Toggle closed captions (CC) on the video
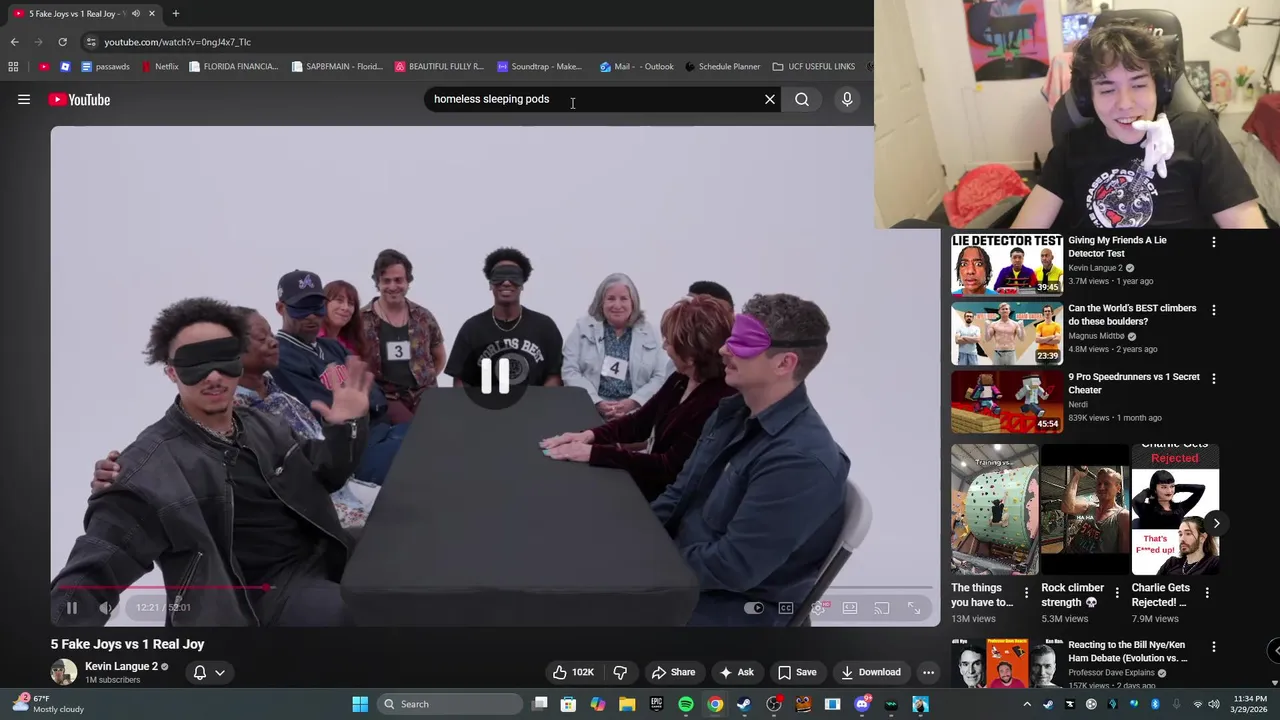1280x720 pixels. click(x=786, y=607)
